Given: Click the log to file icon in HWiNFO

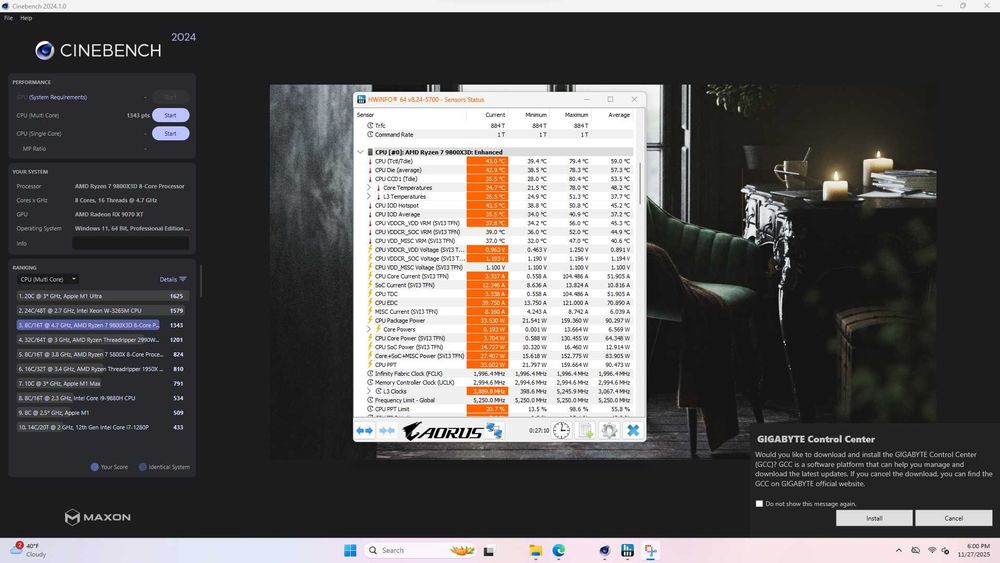Looking at the screenshot, I should [585, 430].
